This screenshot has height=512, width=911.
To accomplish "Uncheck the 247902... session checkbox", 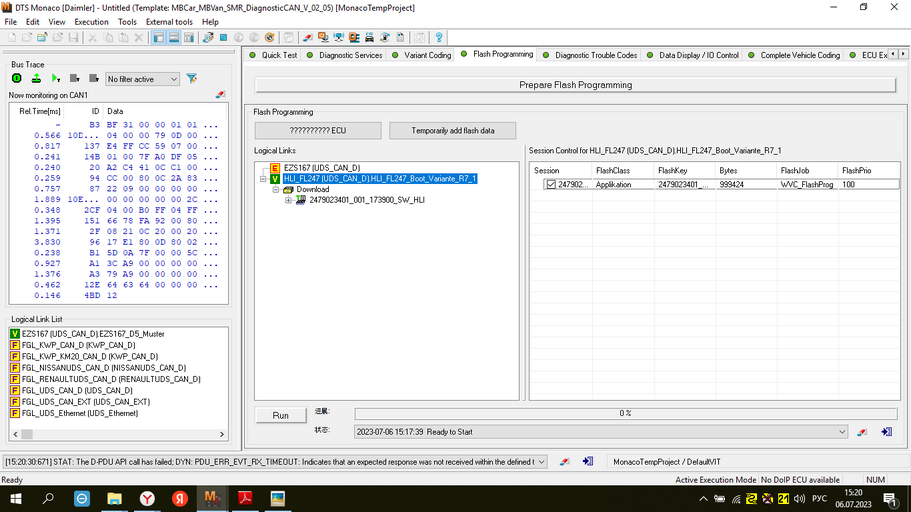I will (x=551, y=184).
